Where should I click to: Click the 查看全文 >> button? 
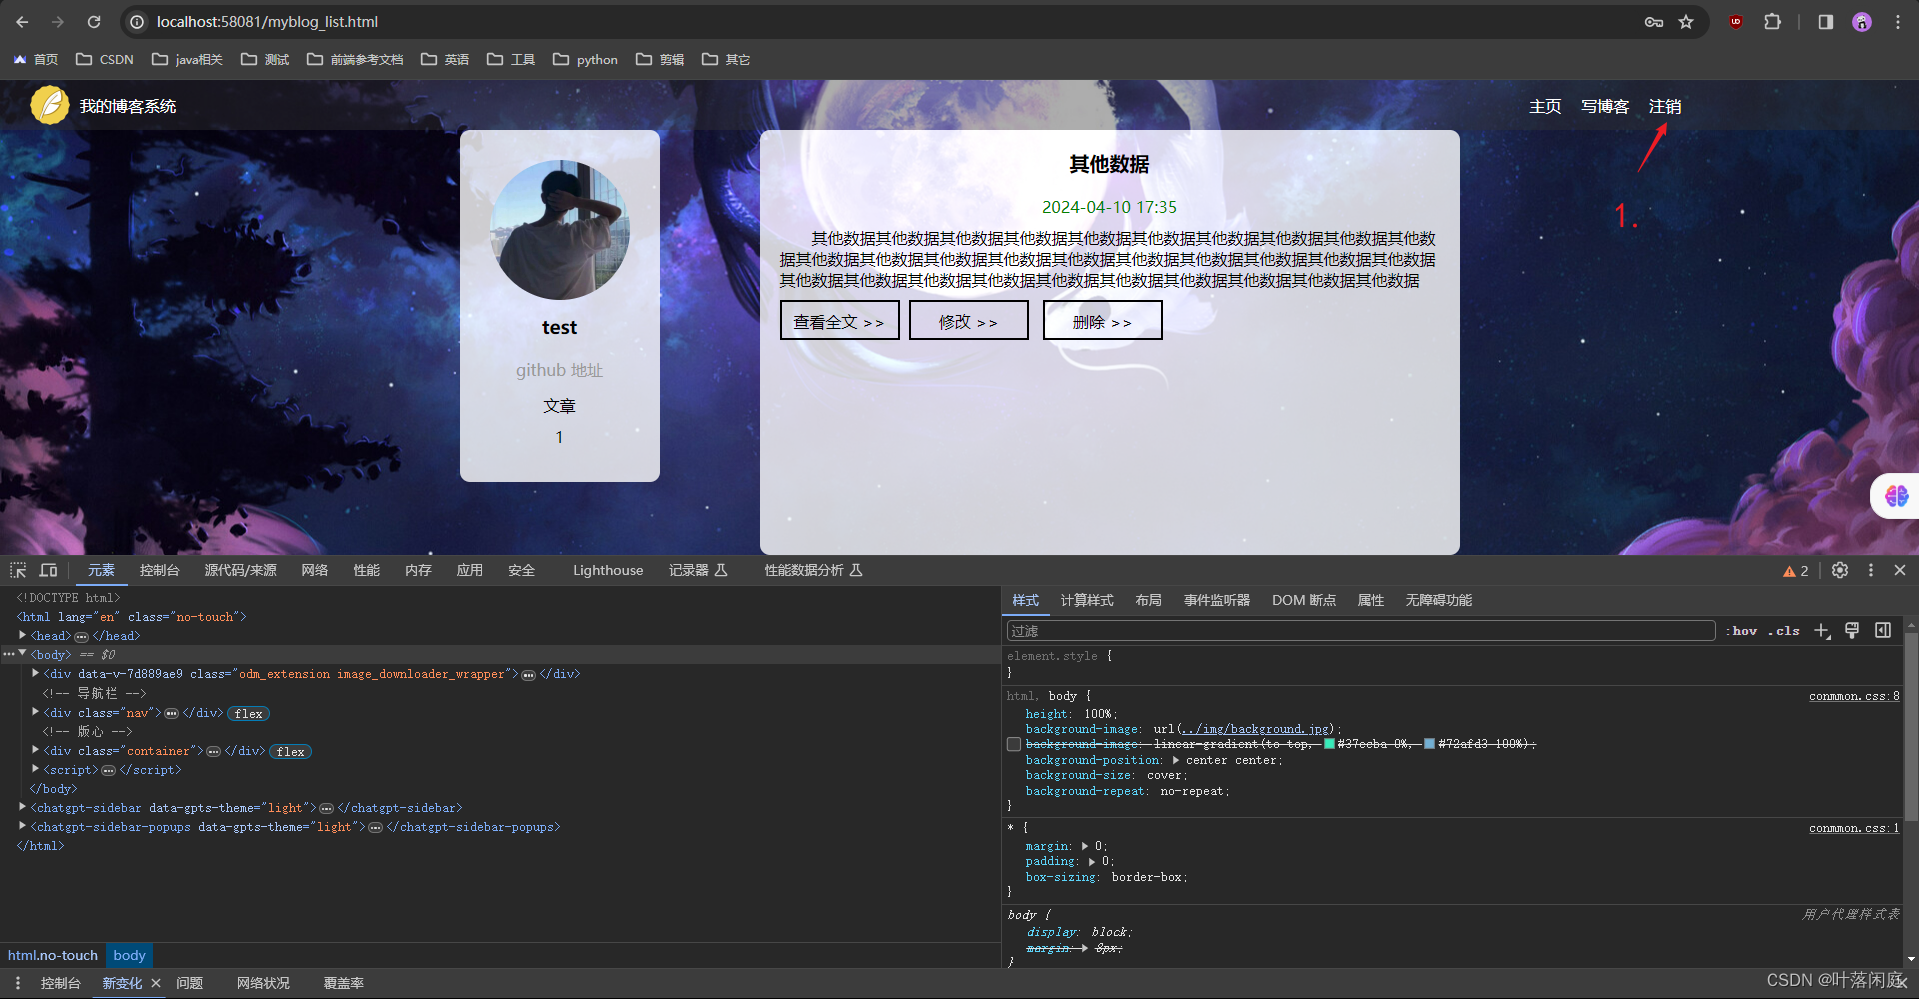pos(839,321)
